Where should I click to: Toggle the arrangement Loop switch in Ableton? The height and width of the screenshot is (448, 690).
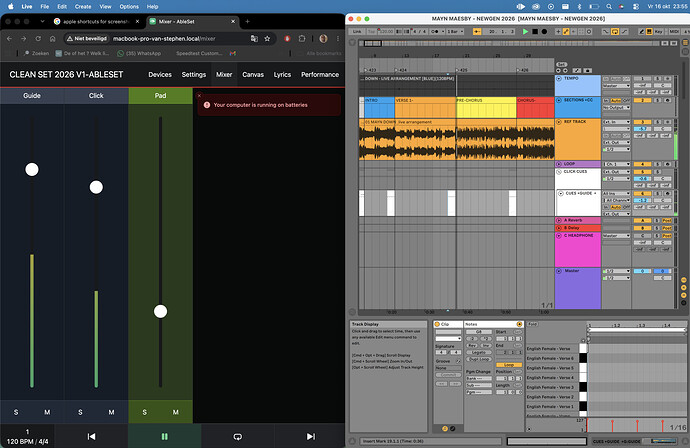click(x=615, y=32)
